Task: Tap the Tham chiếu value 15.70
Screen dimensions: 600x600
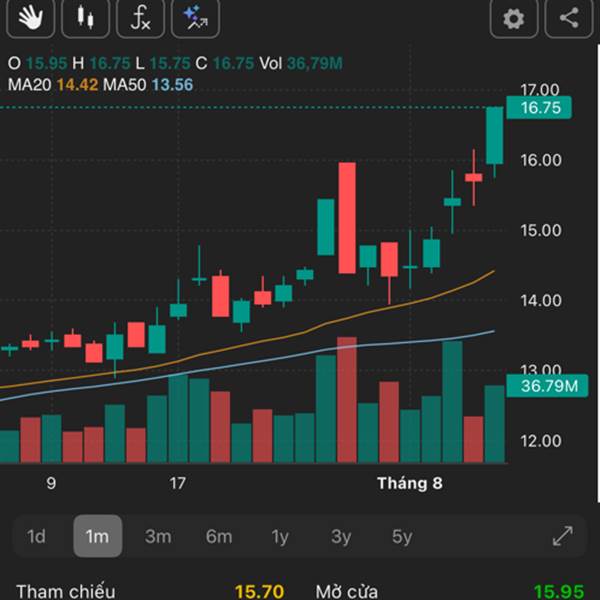Action: tap(259, 592)
